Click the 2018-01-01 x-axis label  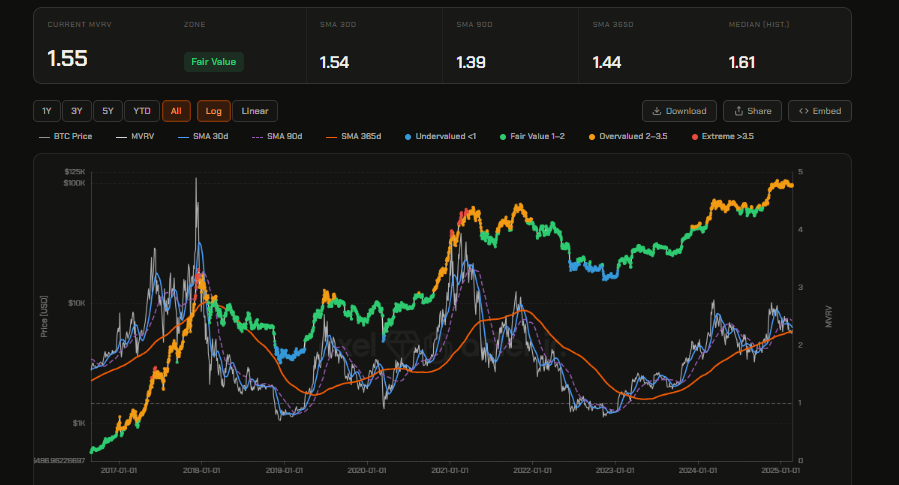tap(201, 471)
